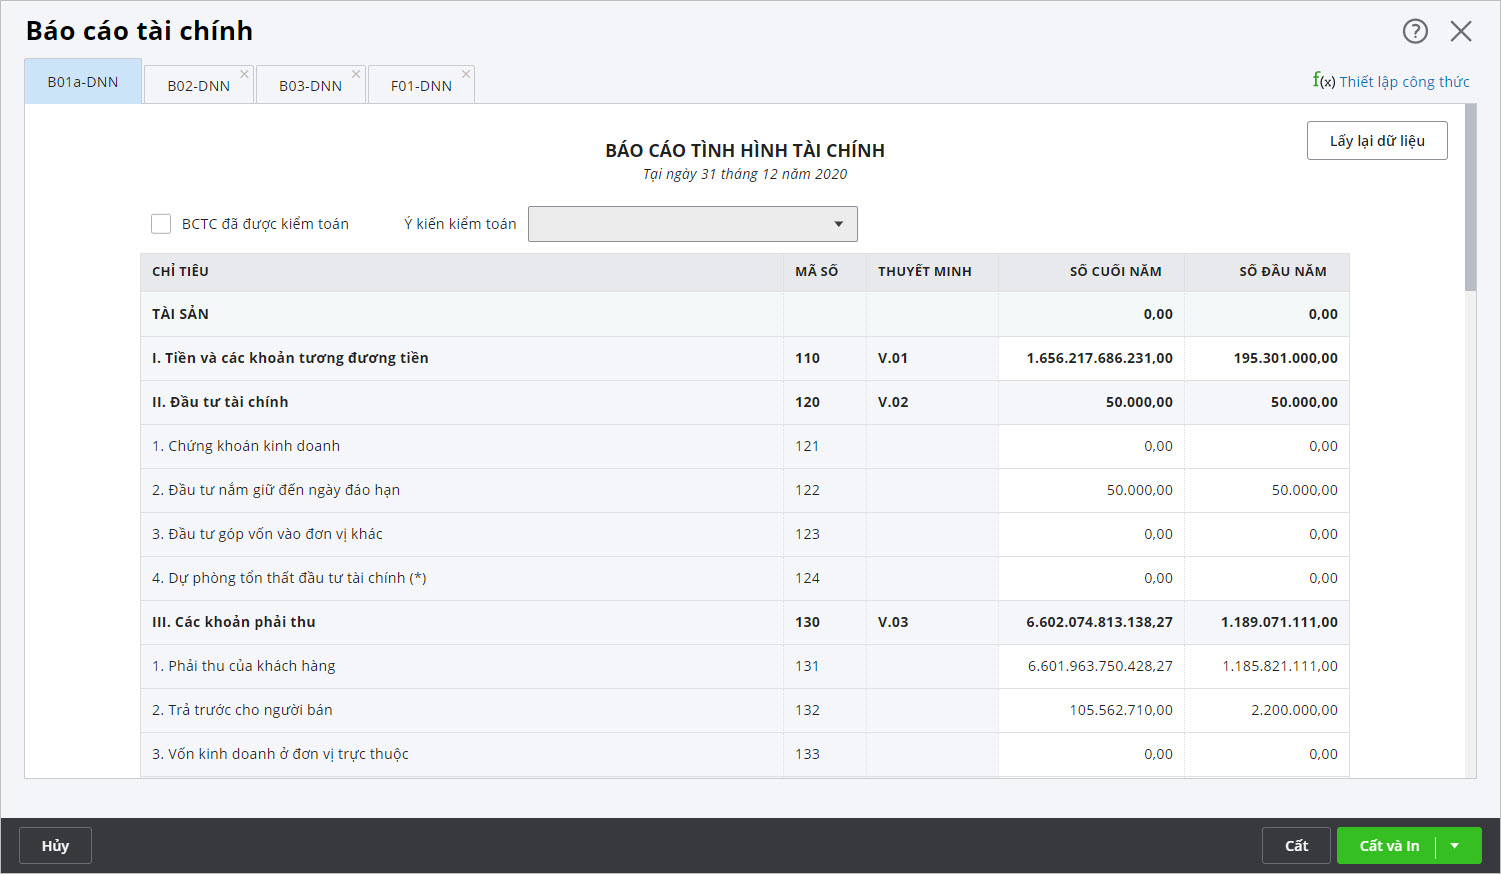Screen dimensions: 1501x874
Task: Edit Số cuối năm for Phải thu của khách hàng
Action: tap(1091, 666)
